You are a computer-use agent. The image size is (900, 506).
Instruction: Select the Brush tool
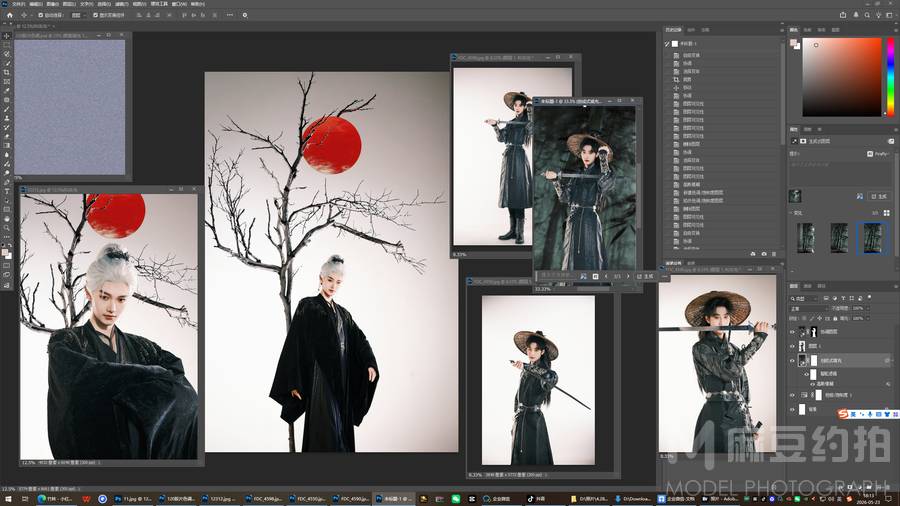[7, 109]
